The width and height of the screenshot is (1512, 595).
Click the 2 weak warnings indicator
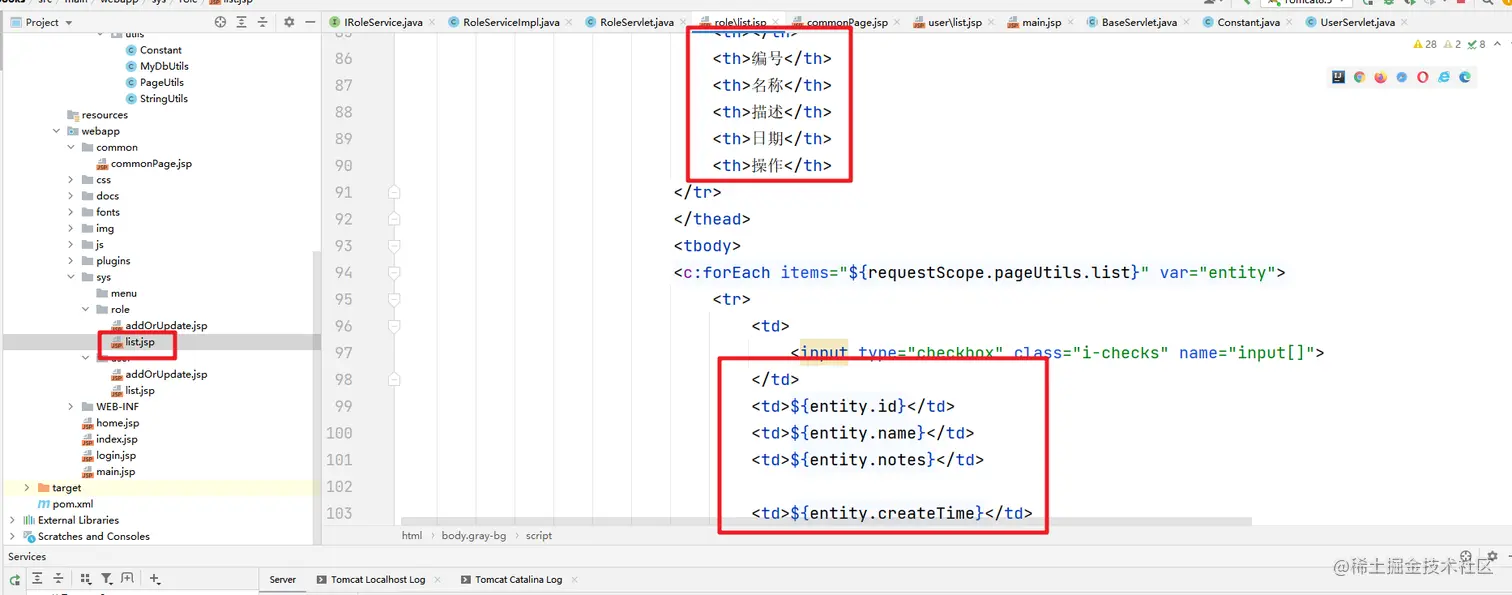tap(1451, 44)
